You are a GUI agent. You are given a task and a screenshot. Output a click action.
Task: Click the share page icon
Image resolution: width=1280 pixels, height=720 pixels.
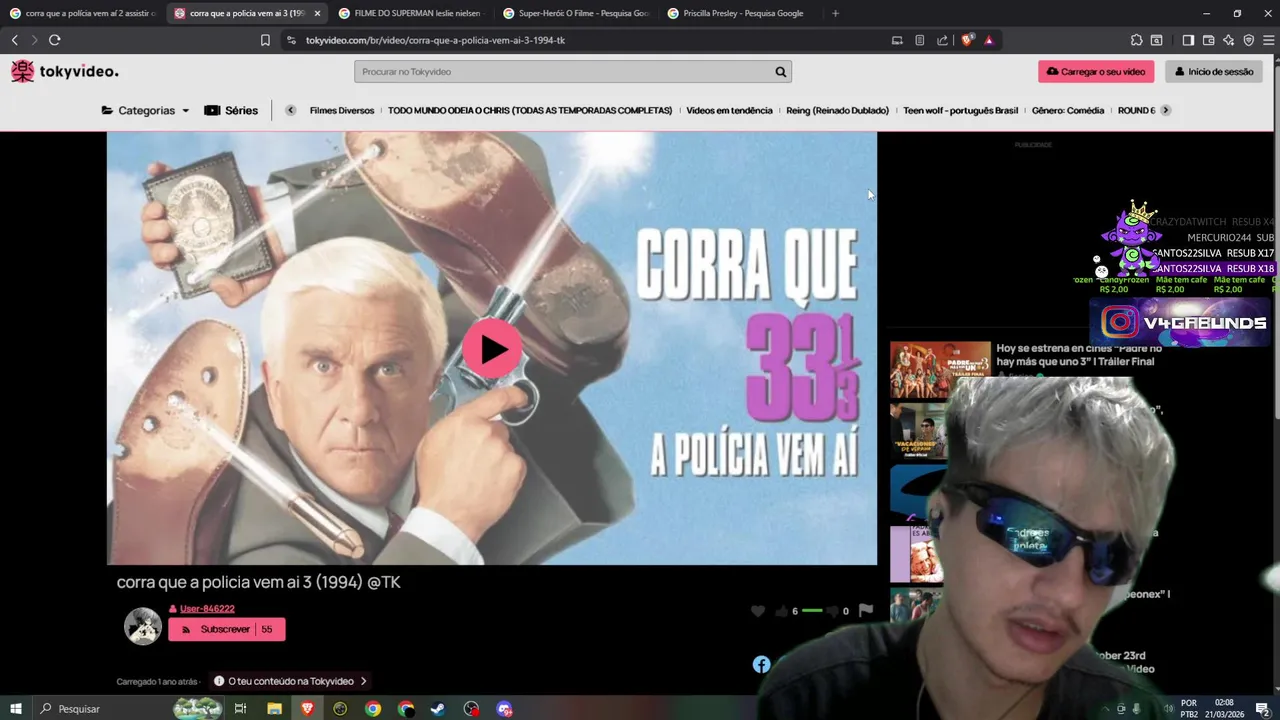pyautogui.click(x=942, y=40)
